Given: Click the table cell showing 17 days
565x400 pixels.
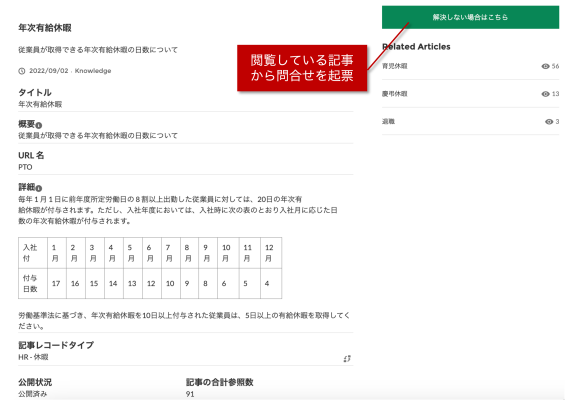Looking at the screenshot, I should pyautogui.click(x=57, y=283).
